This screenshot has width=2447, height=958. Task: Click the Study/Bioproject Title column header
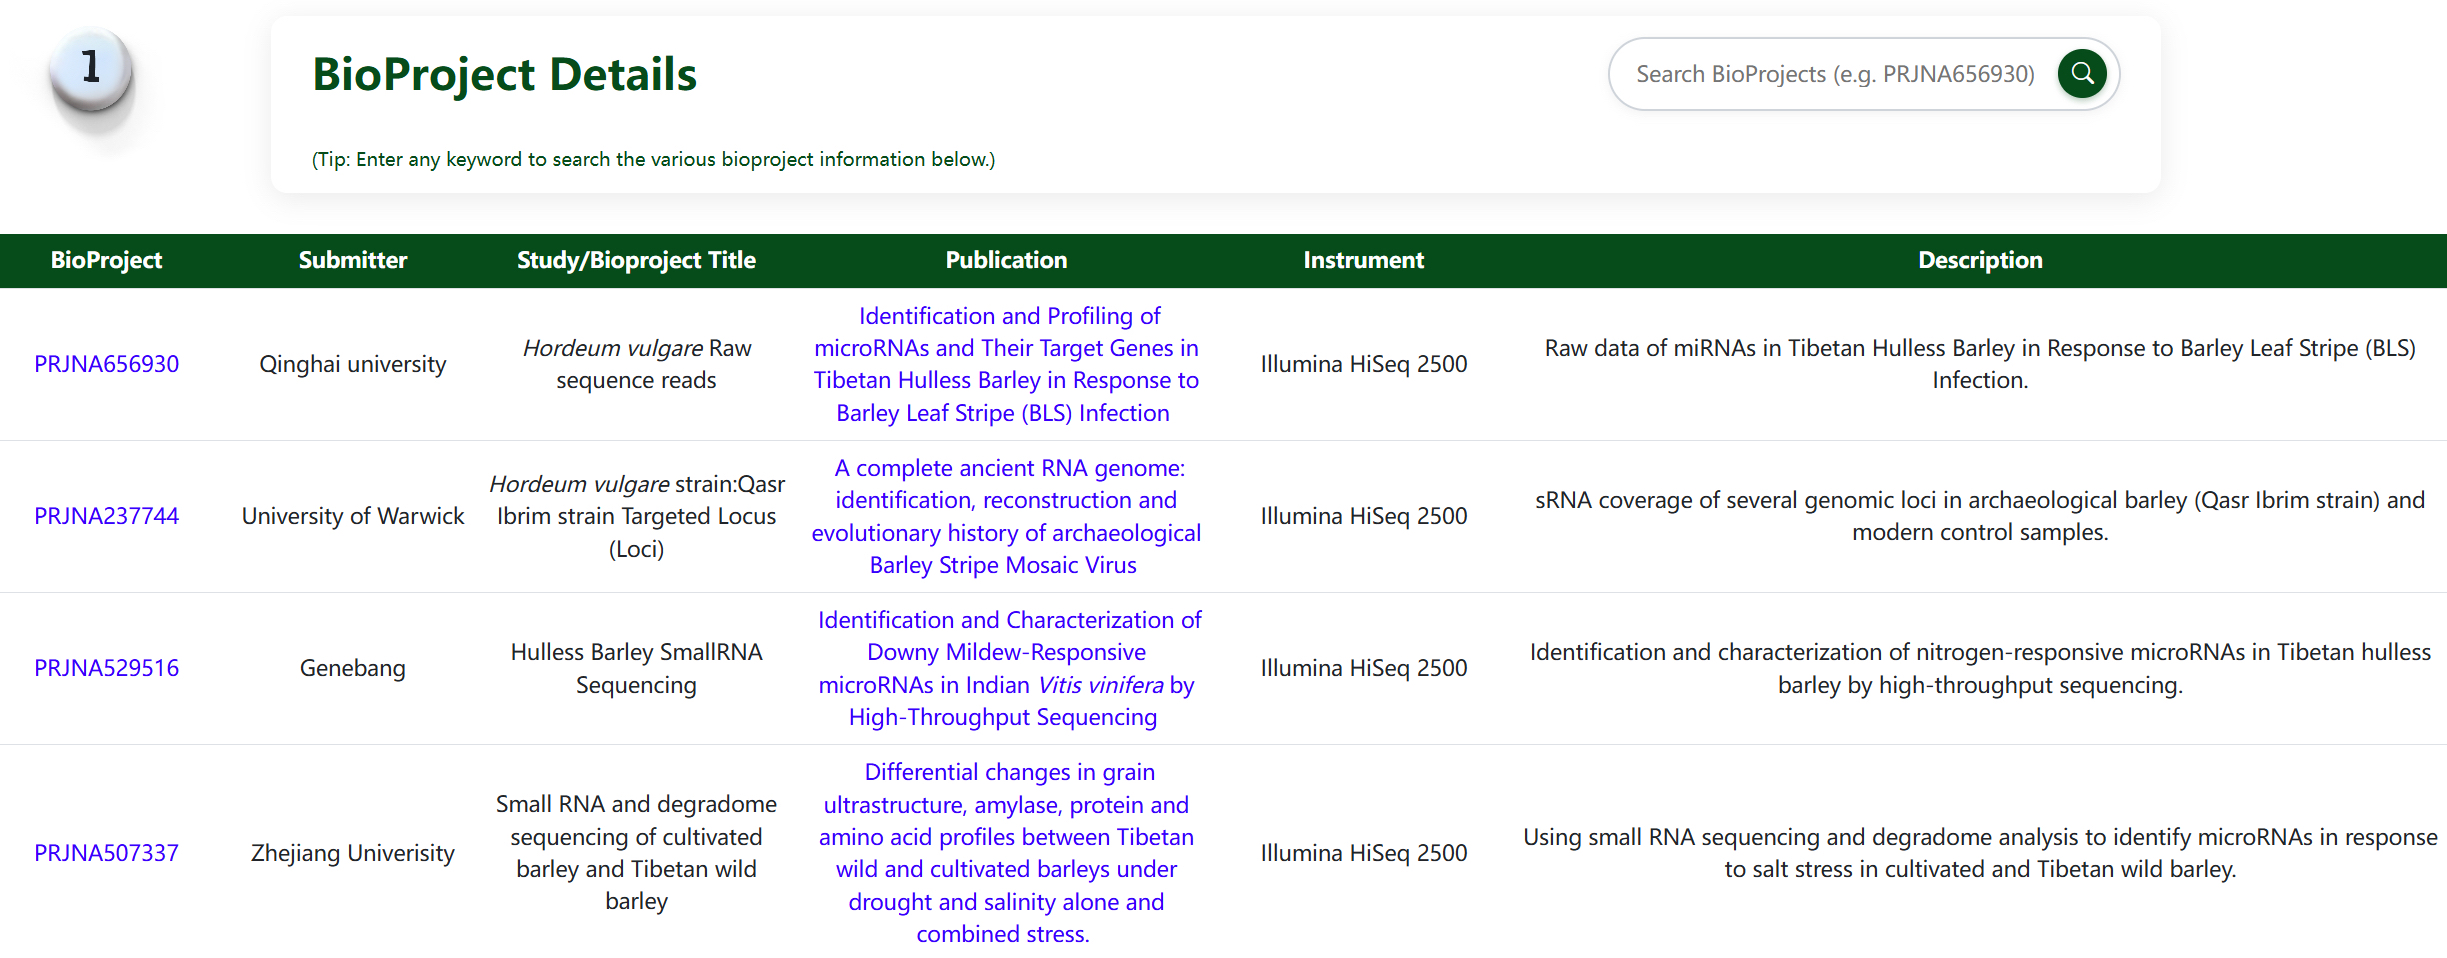pos(636,260)
